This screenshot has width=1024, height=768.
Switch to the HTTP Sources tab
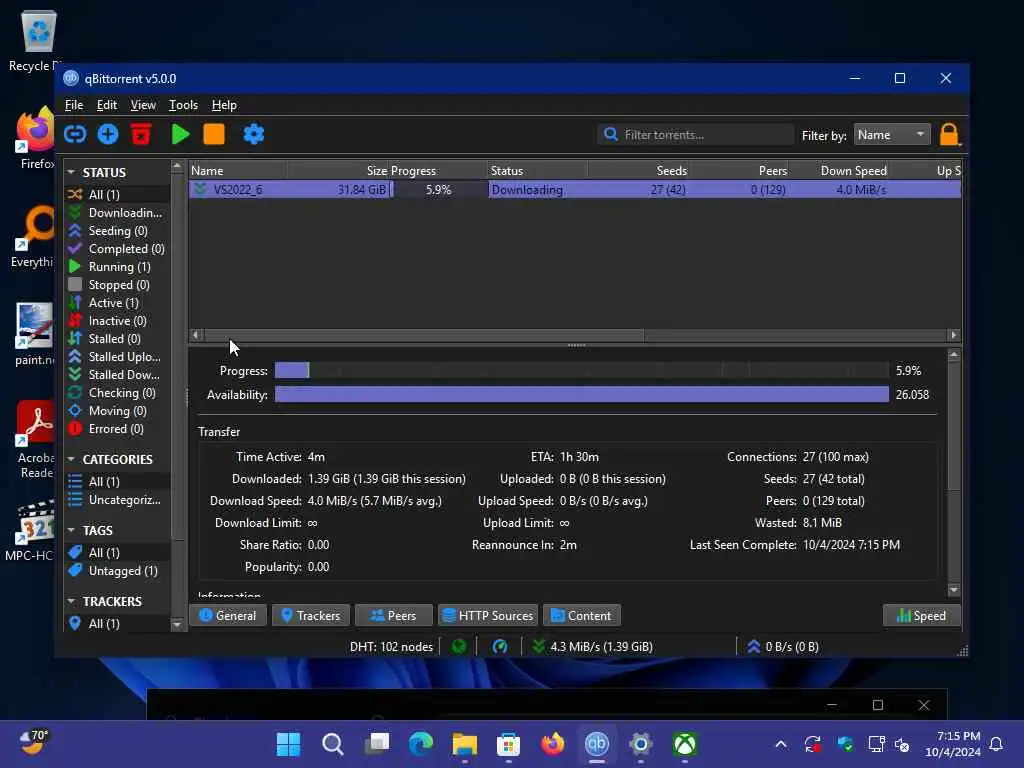(x=488, y=616)
